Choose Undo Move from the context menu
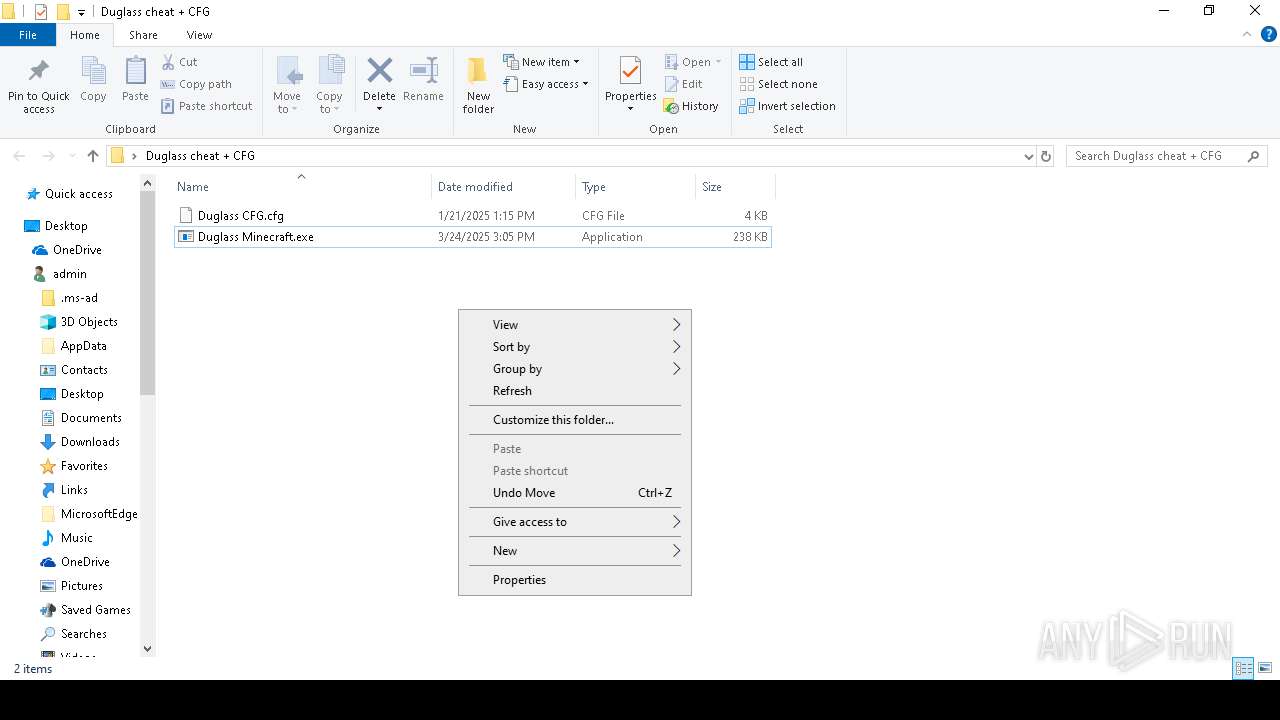 pyautogui.click(x=575, y=493)
